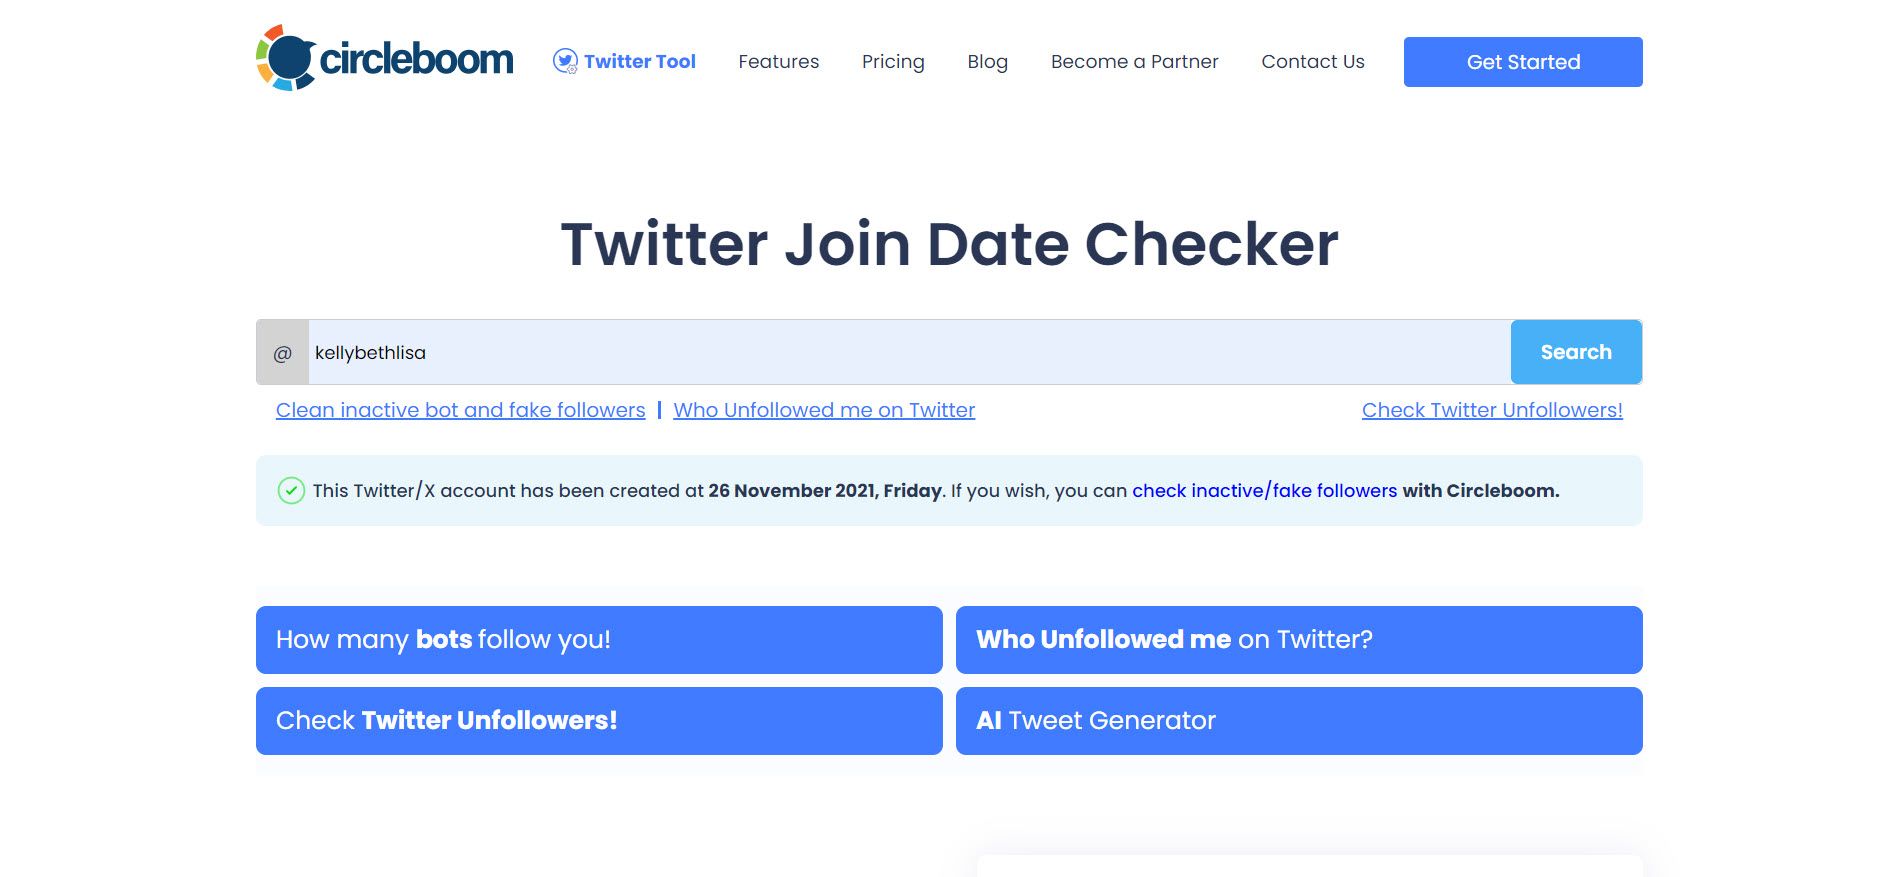The height and width of the screenshot is (877, 1897).
Task: Click Who Unfollowed me on Twitter link
Action: coord(824,410)
